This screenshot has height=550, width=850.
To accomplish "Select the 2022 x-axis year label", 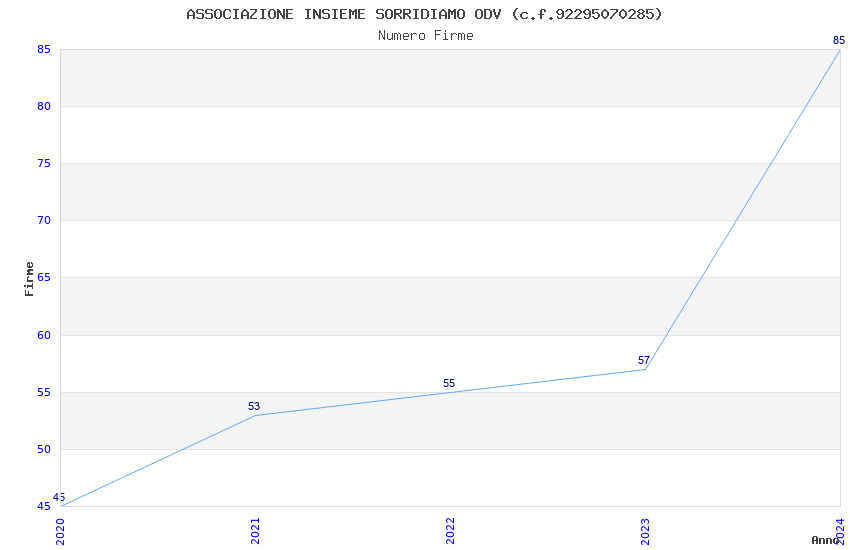I will click(x=450, y=531).
